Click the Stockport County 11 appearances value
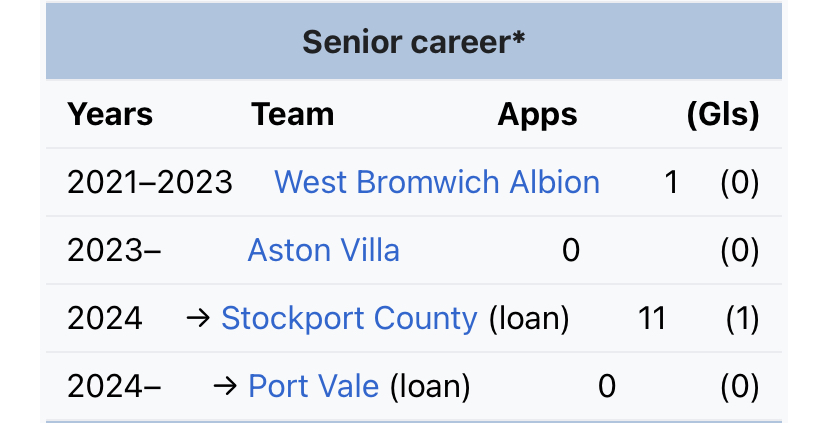The image size is (828, 423). pyautogui.click(x=652, y=318)
